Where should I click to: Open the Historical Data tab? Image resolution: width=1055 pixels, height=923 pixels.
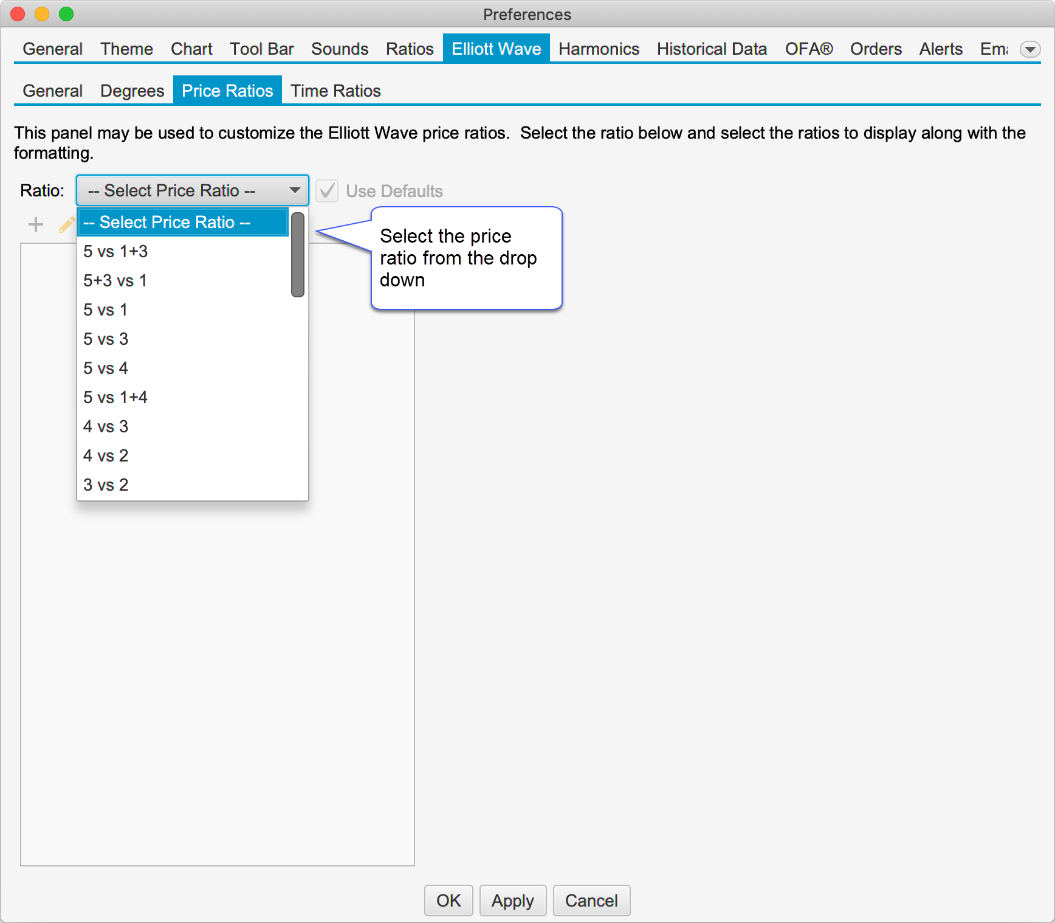click(712, 49)
